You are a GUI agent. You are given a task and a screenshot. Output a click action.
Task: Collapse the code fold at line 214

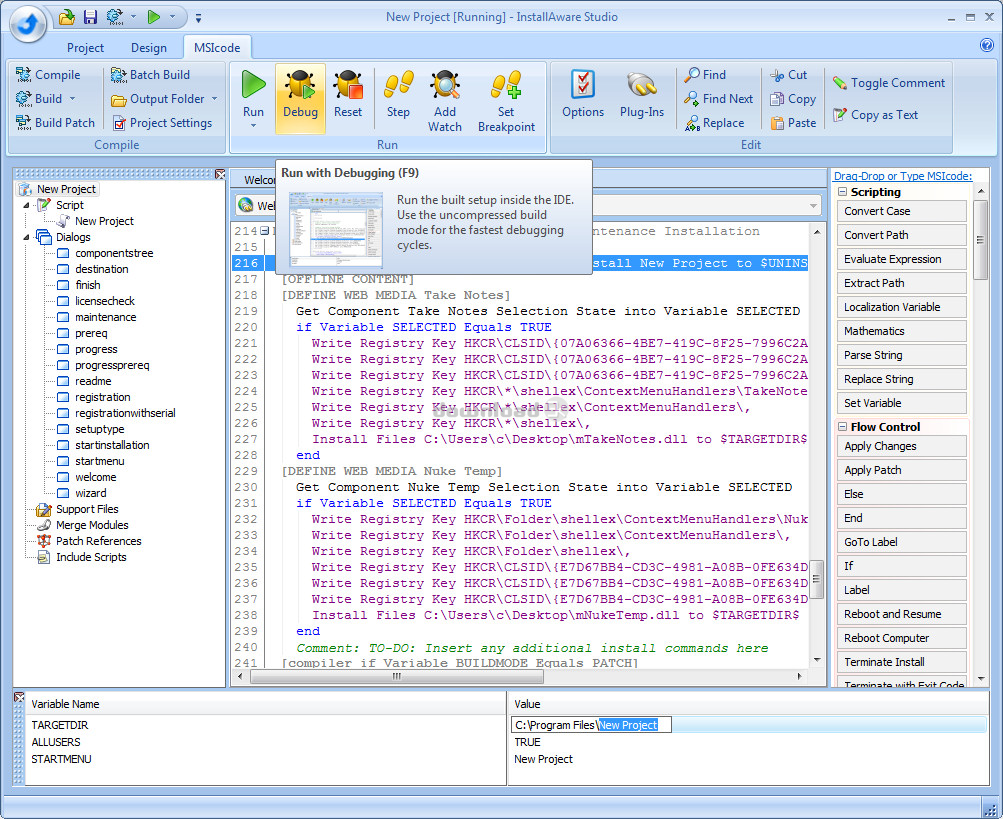[264, 231]
